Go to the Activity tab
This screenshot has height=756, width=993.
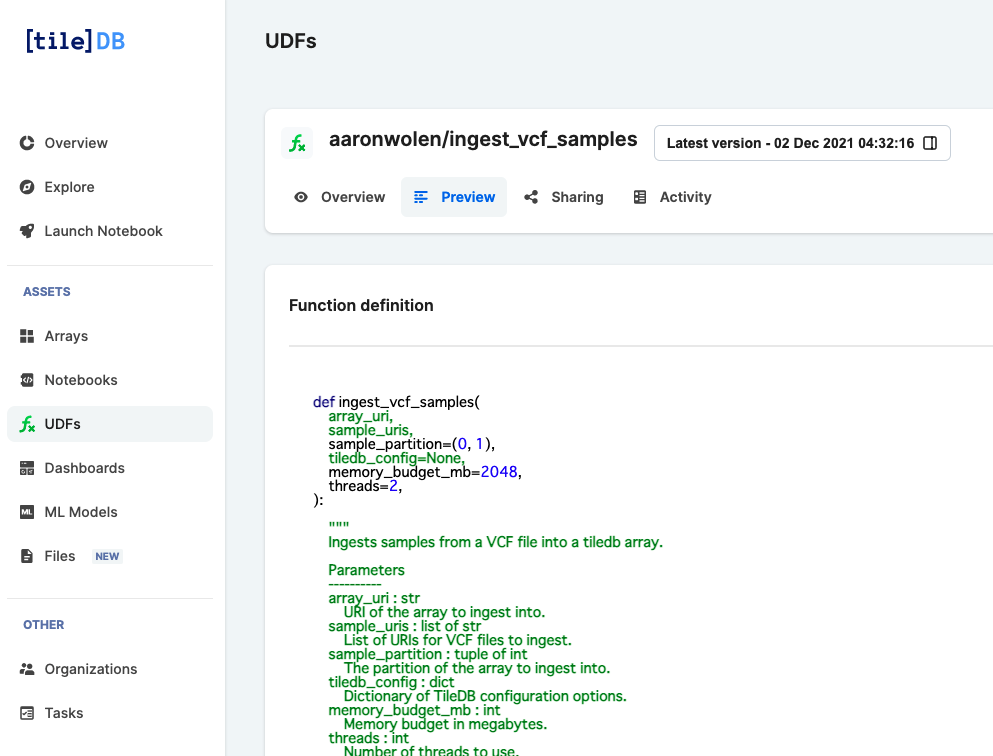(672, 197)
